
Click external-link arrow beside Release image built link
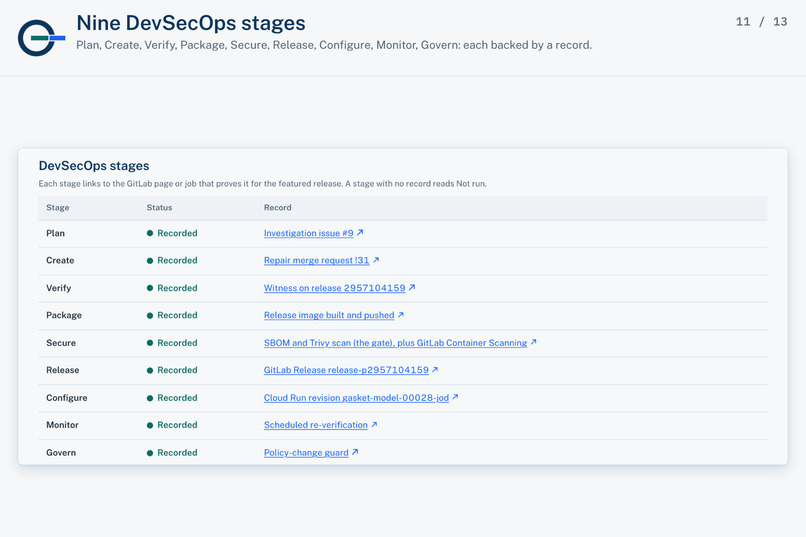tap(400, 314)
